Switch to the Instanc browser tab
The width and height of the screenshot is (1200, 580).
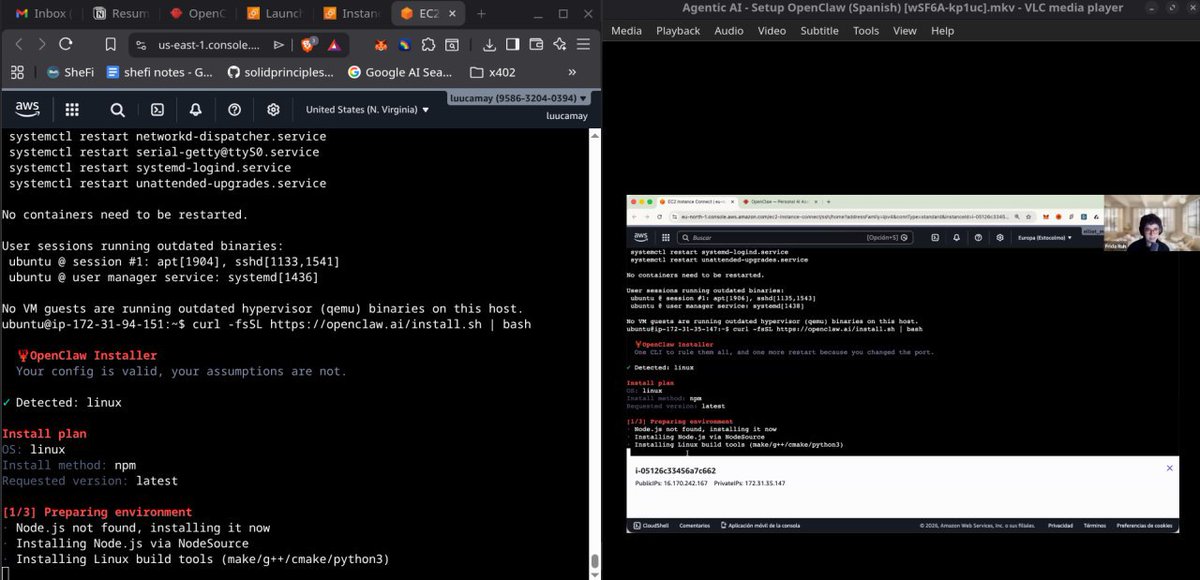pyautogui.click(x=351, y=14)
